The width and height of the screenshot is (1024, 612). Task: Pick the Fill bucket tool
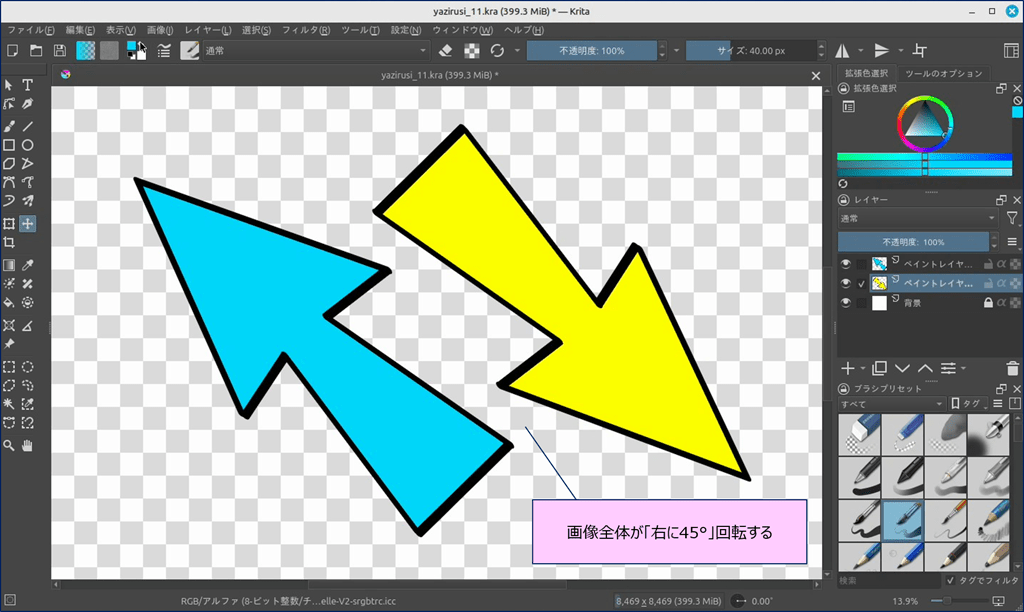tap(9, 302)
